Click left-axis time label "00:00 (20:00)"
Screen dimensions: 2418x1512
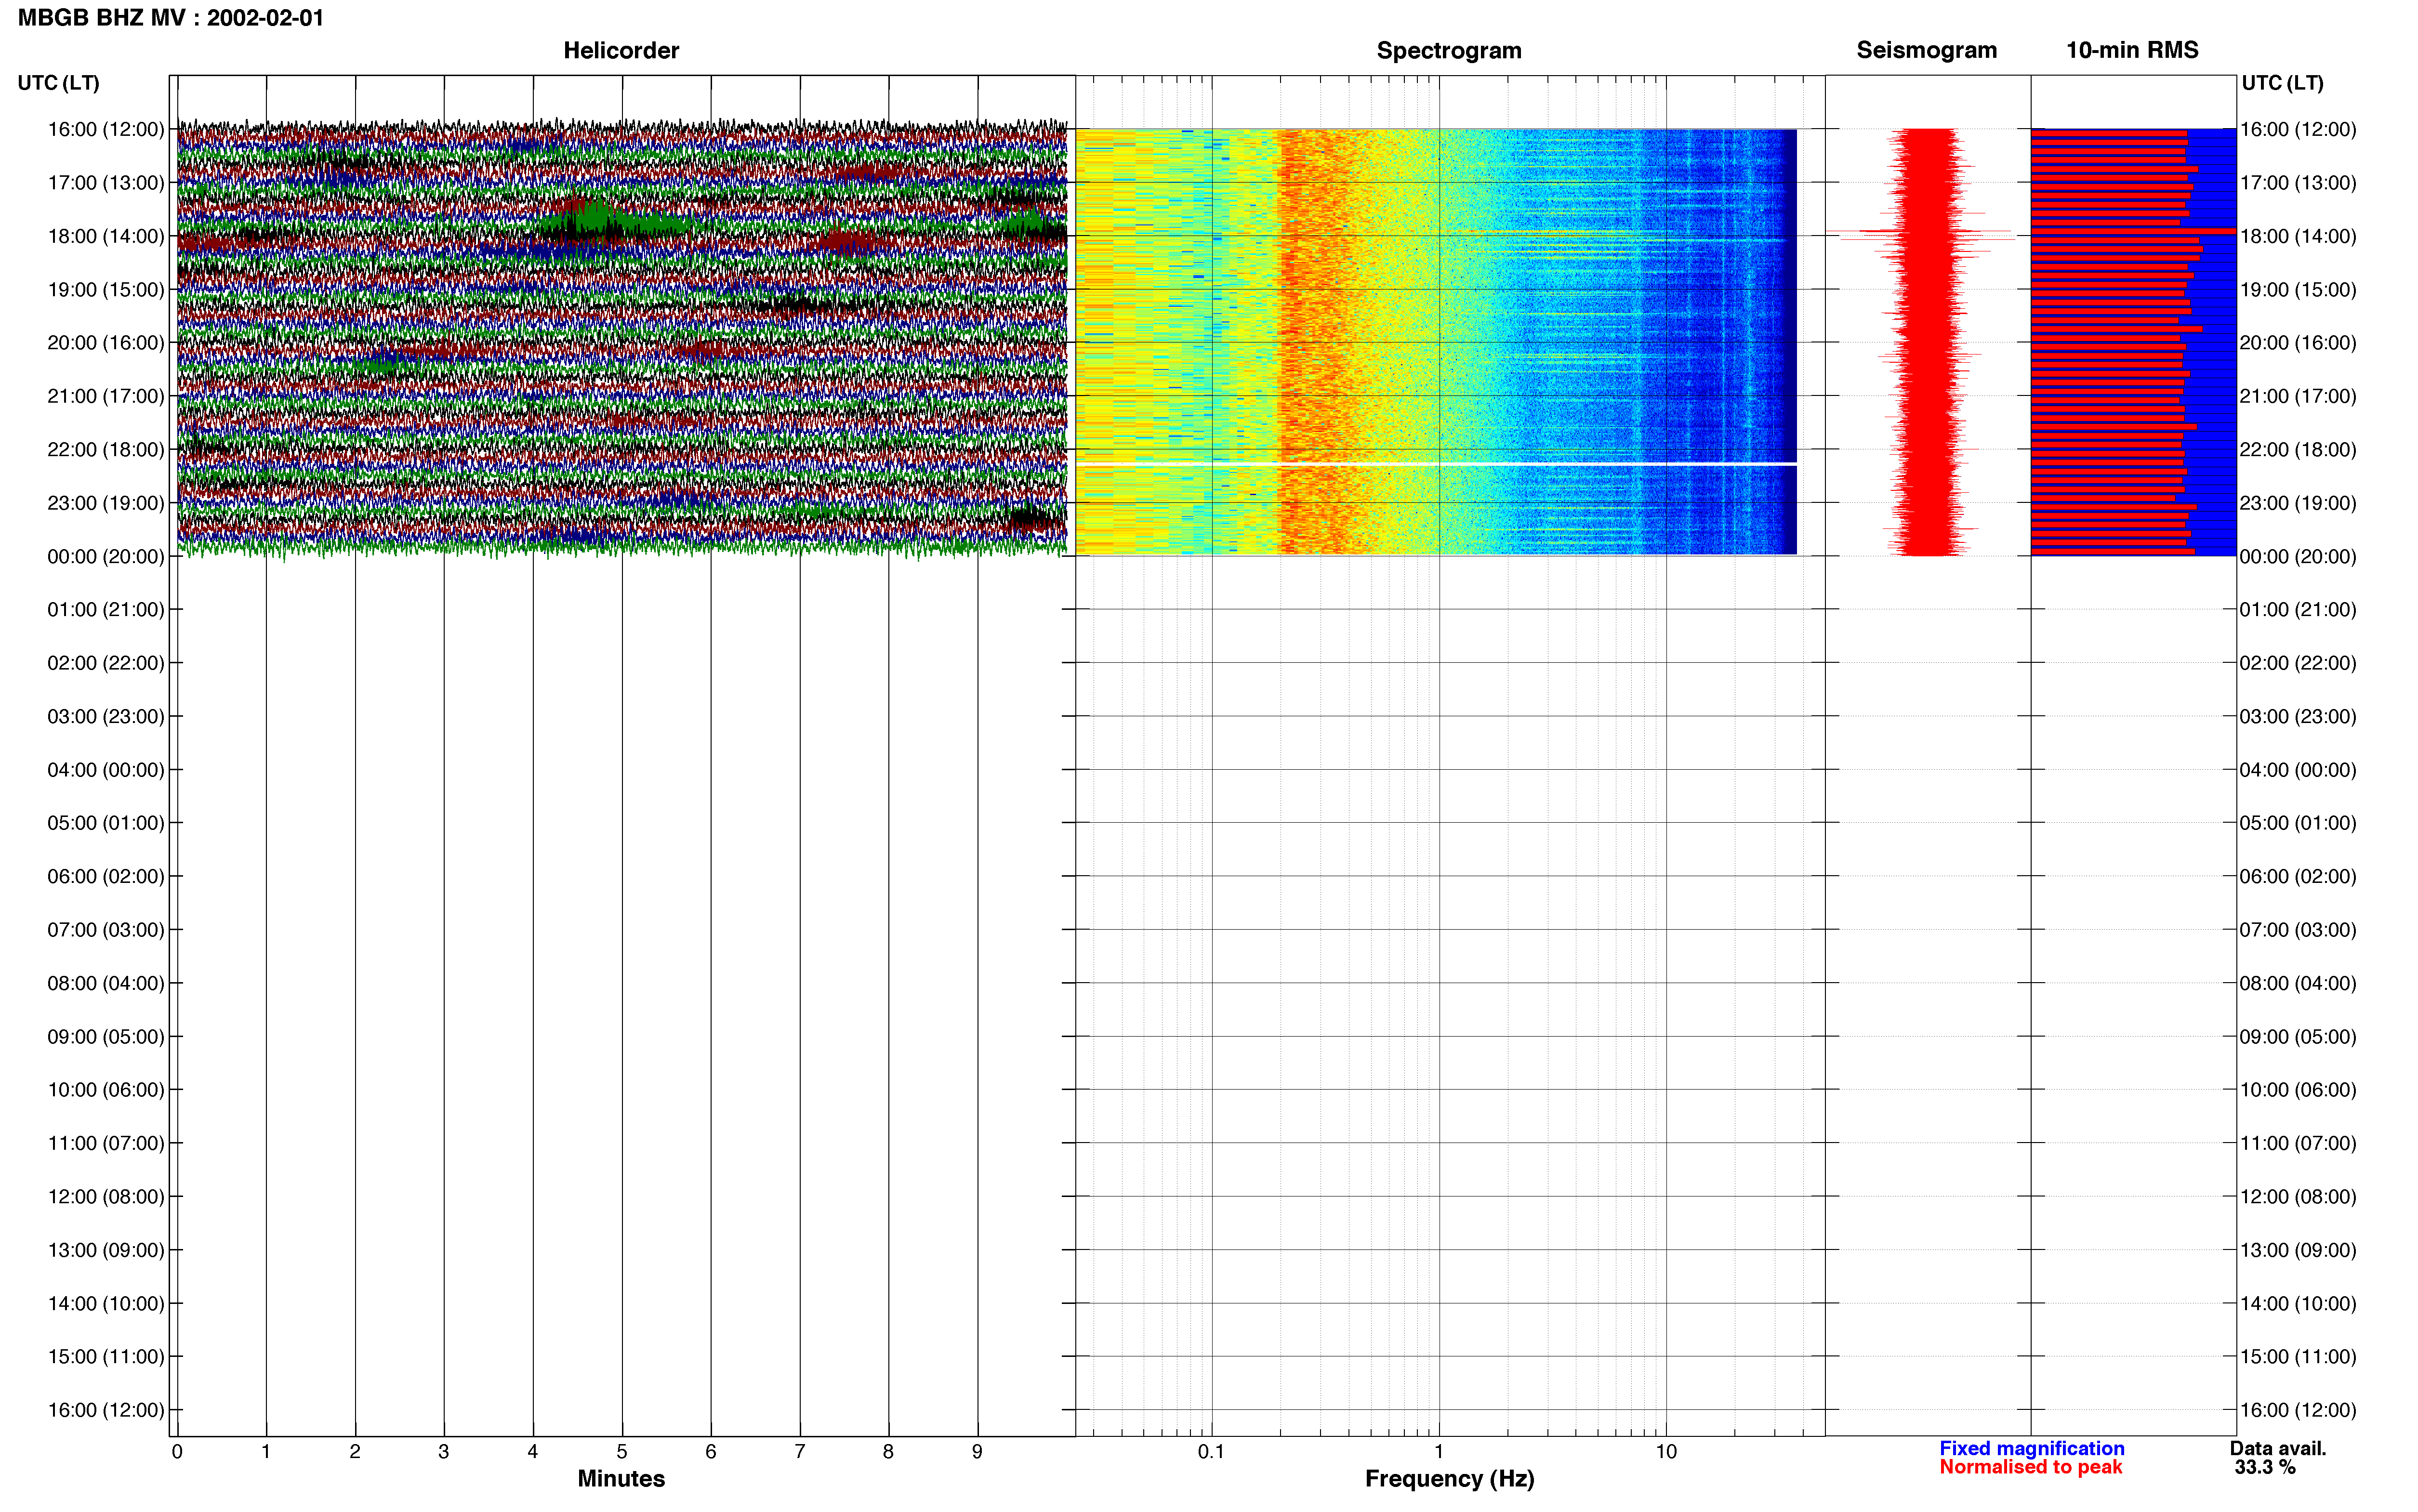[x=106, y=556]
